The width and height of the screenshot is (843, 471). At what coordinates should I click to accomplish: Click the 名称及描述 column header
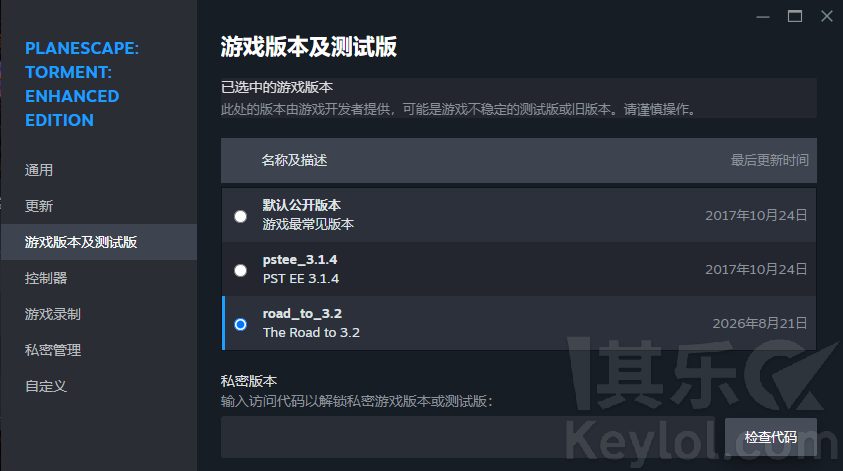pos(294,160)
